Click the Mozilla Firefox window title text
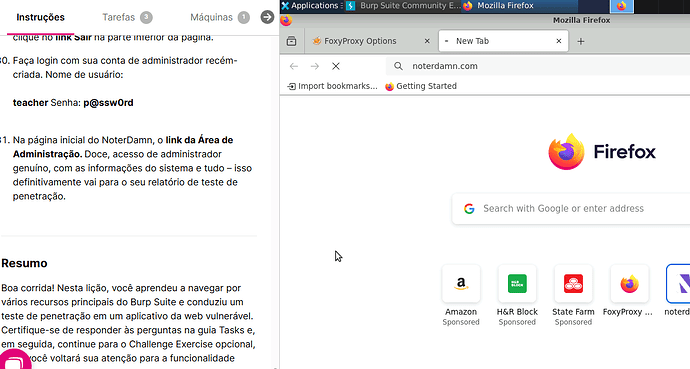690x369 pixels. click(x=581, y=20)
